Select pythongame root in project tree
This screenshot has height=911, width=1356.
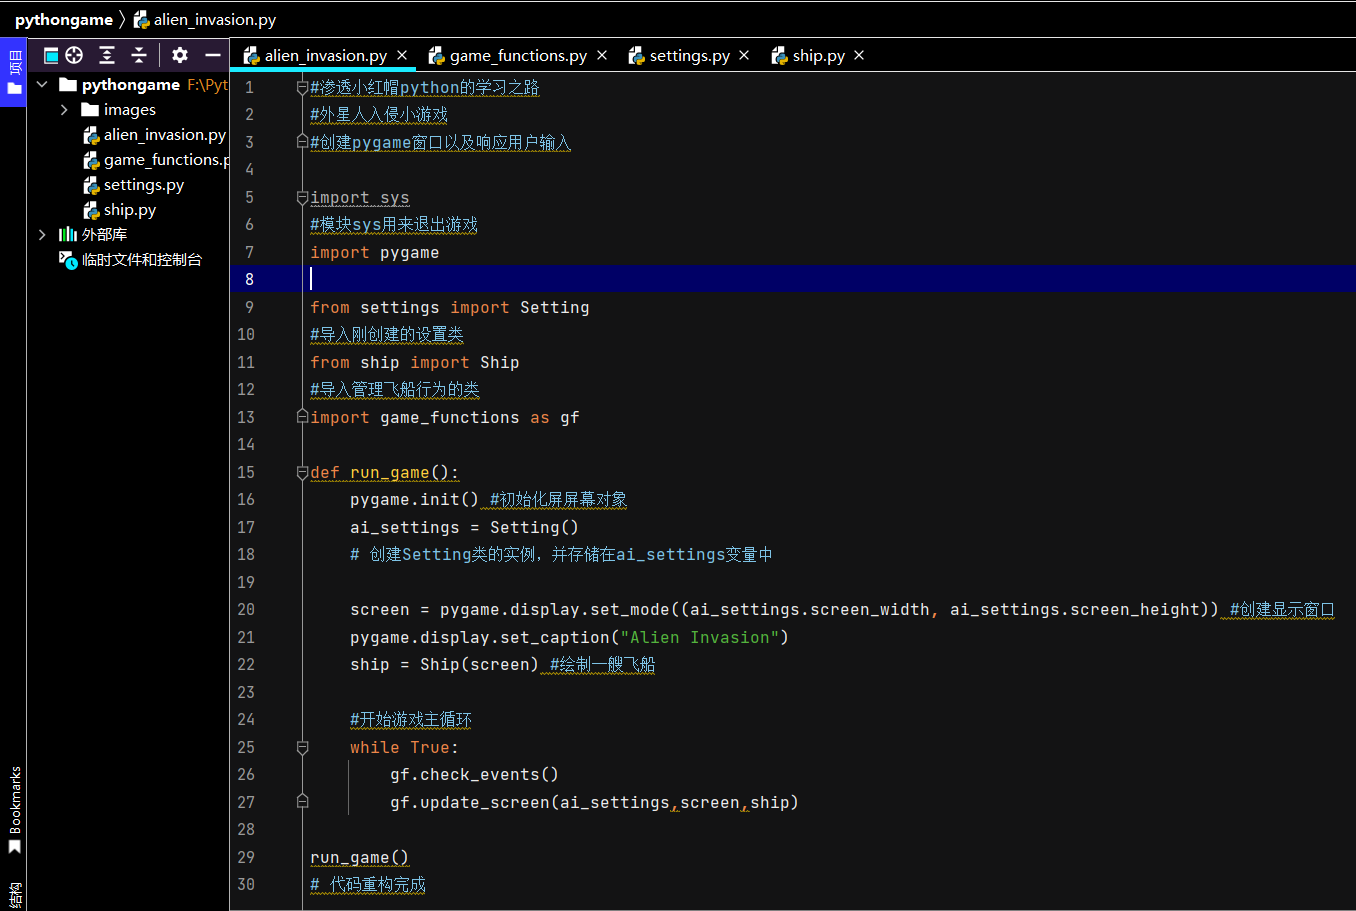[131, 85]
